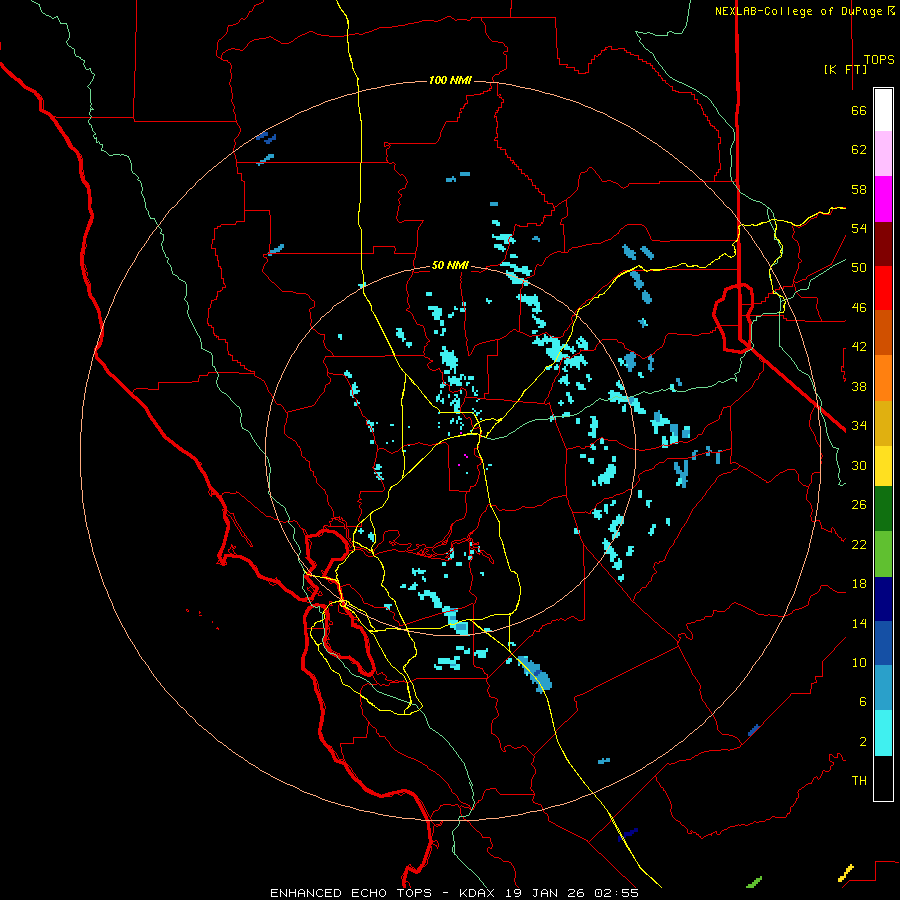Click the 2 legend value label

point(863,742)
